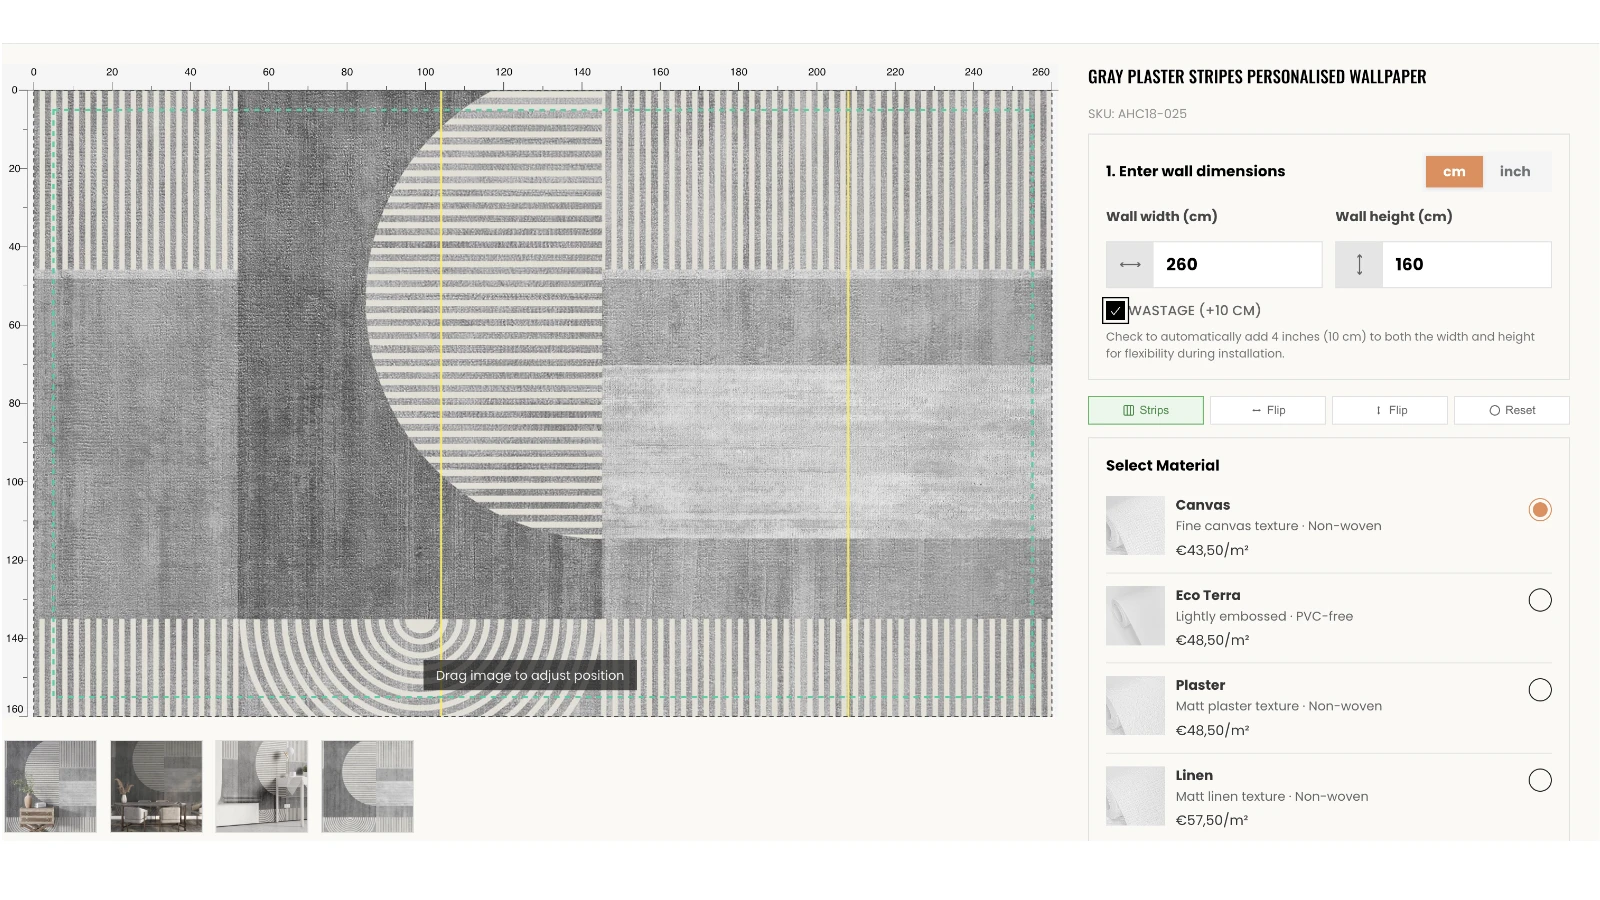Reset the wallpaper position
The image size is (1600, 900).
[x=1512, y=410]
